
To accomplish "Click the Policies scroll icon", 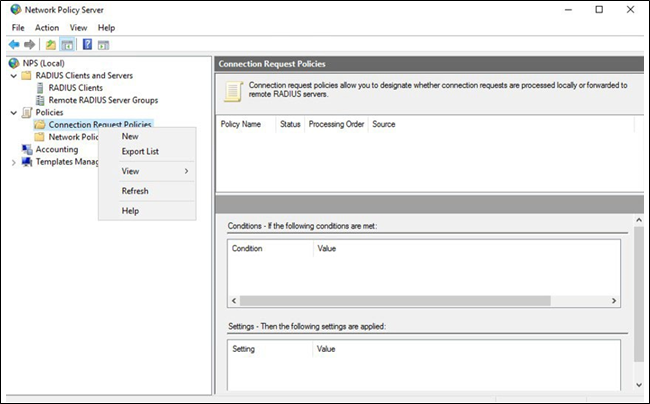I will pyautogui.click(x=27, y=112).
